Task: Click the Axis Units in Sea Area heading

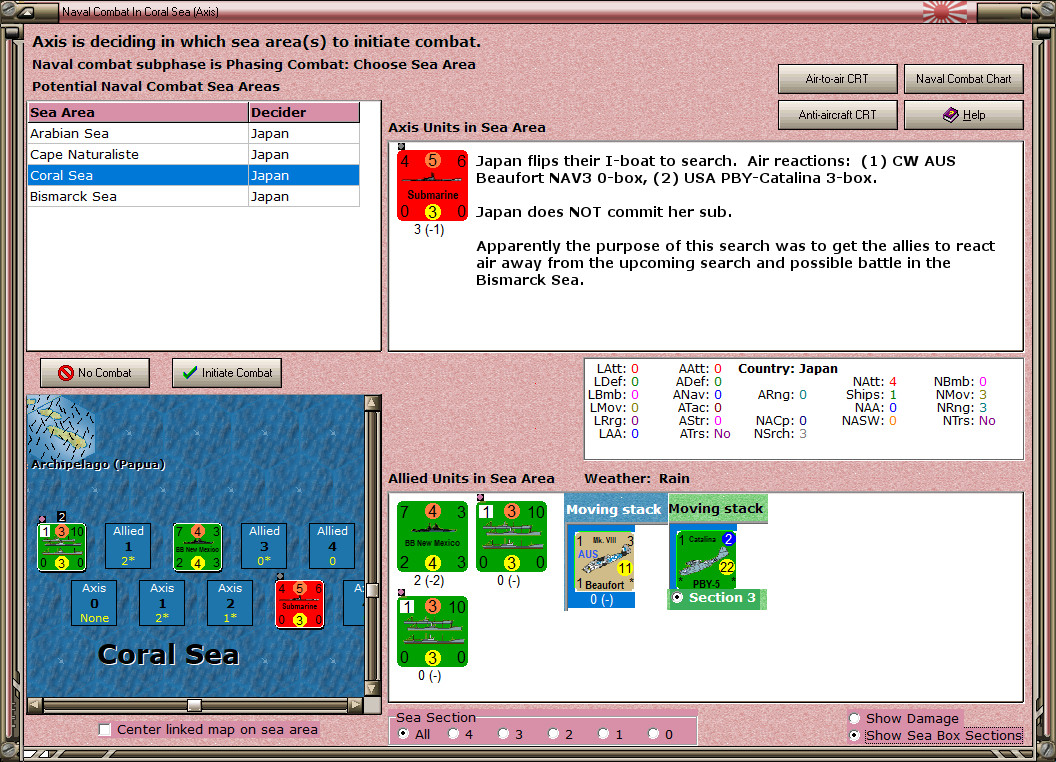Action: (467, 127)
